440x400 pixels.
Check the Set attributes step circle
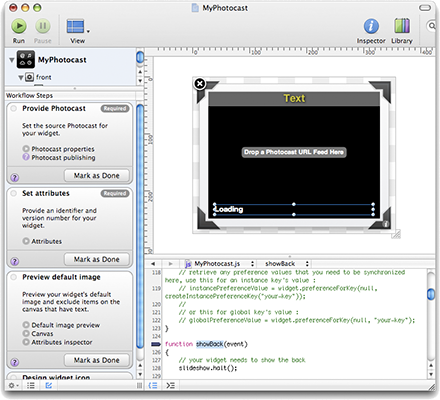[x=14, y=193]
